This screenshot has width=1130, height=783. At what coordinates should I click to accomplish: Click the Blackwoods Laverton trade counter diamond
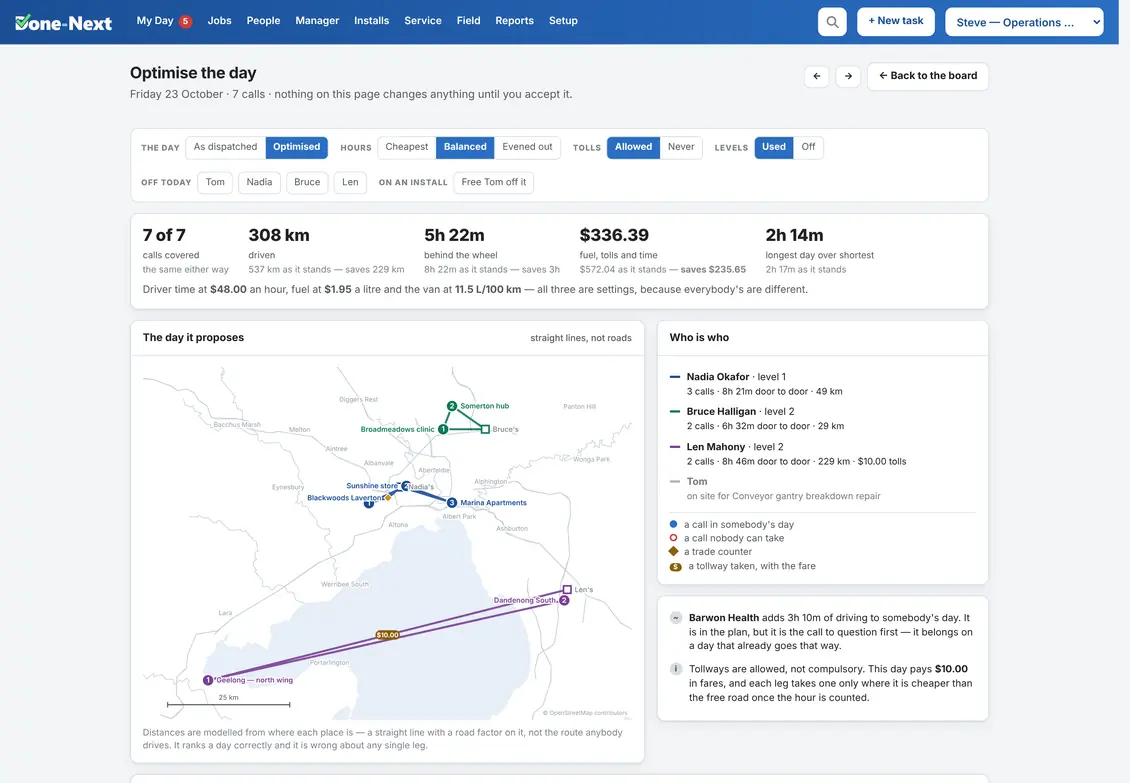tap(388, 497)
